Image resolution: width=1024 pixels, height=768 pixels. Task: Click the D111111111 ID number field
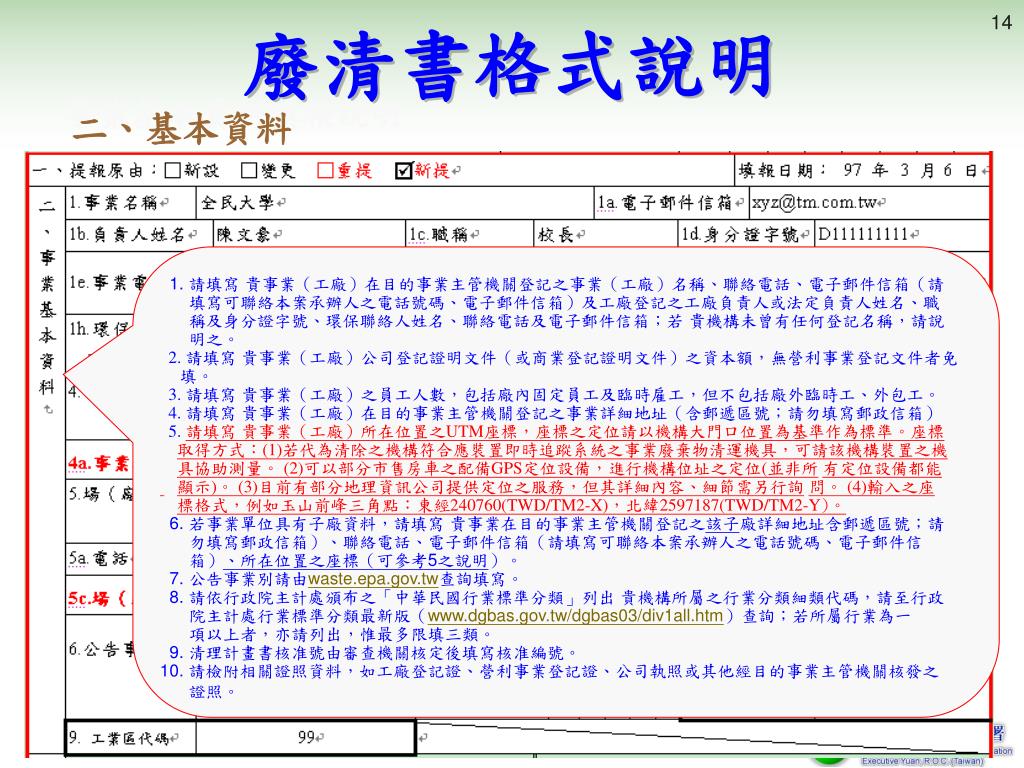902,234
